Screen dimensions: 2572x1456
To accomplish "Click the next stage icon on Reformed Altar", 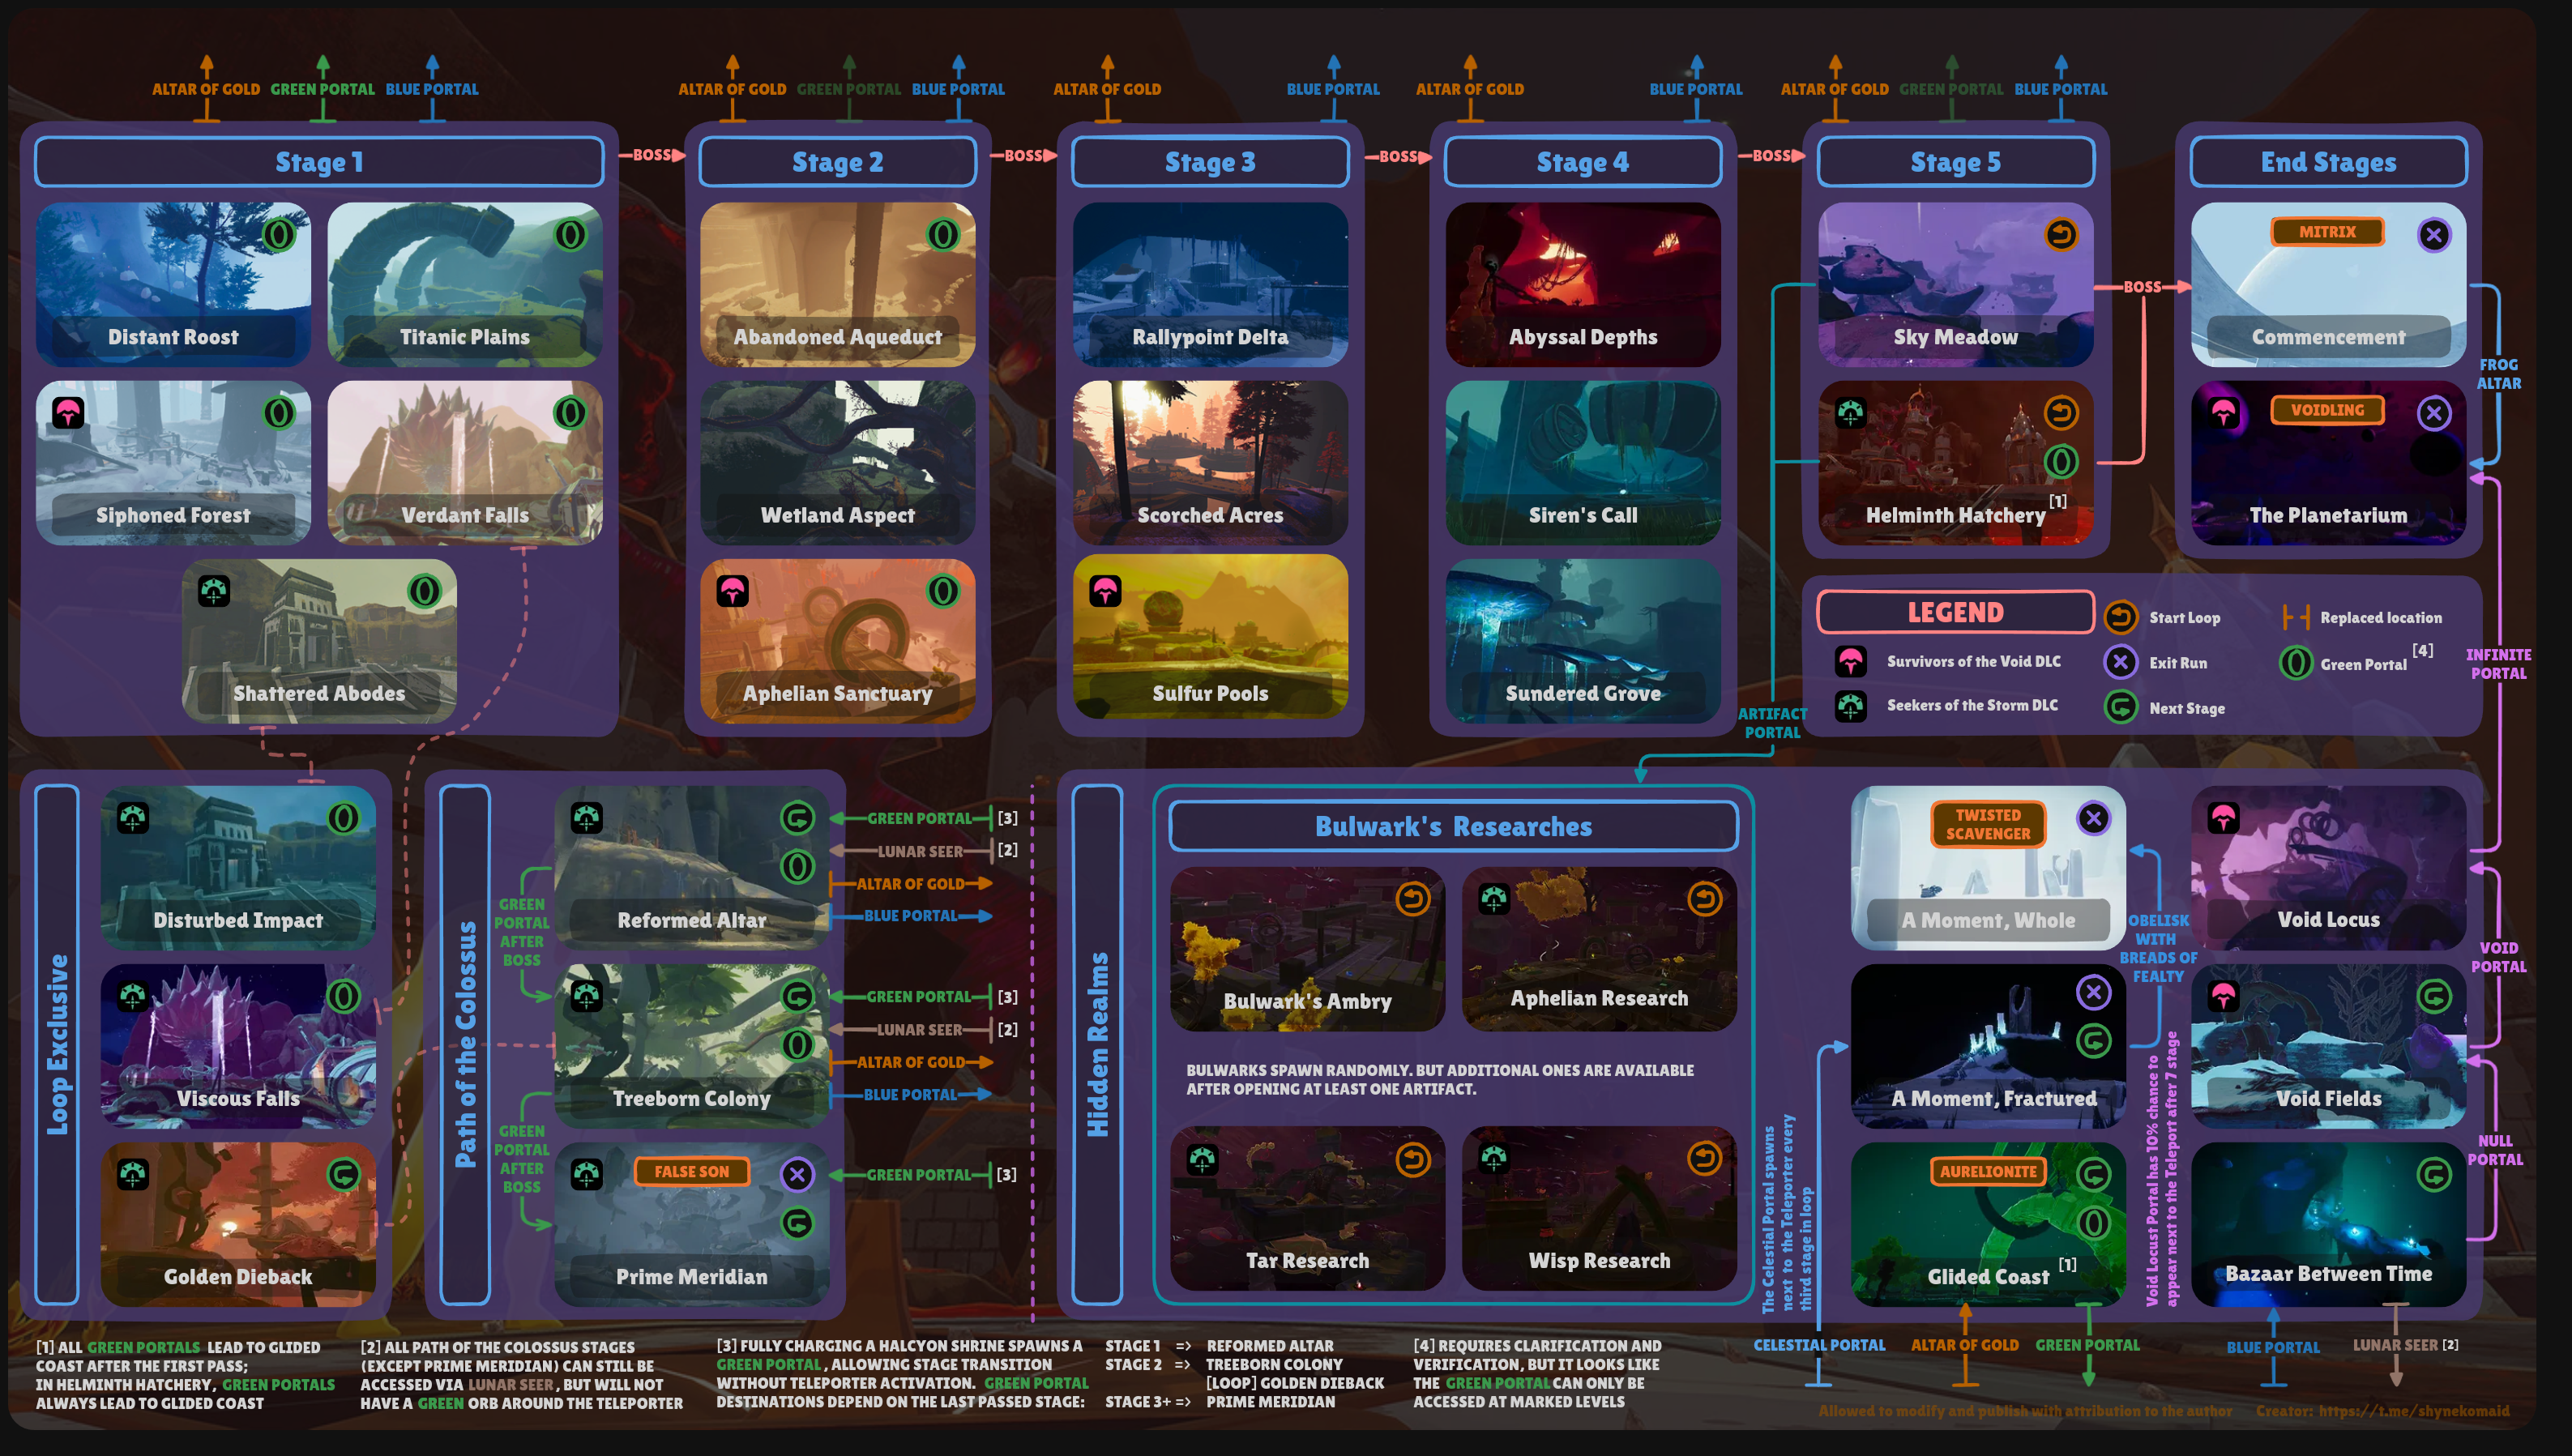I will (797, 818).
